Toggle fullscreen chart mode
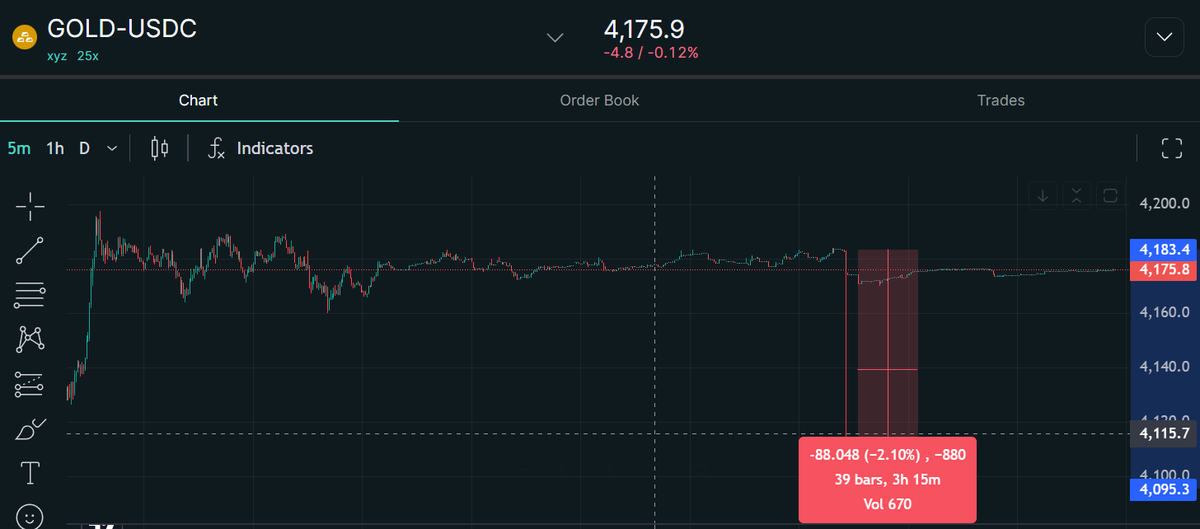Viewport: 1200px width, 529px height. [x=1172, y=148]
